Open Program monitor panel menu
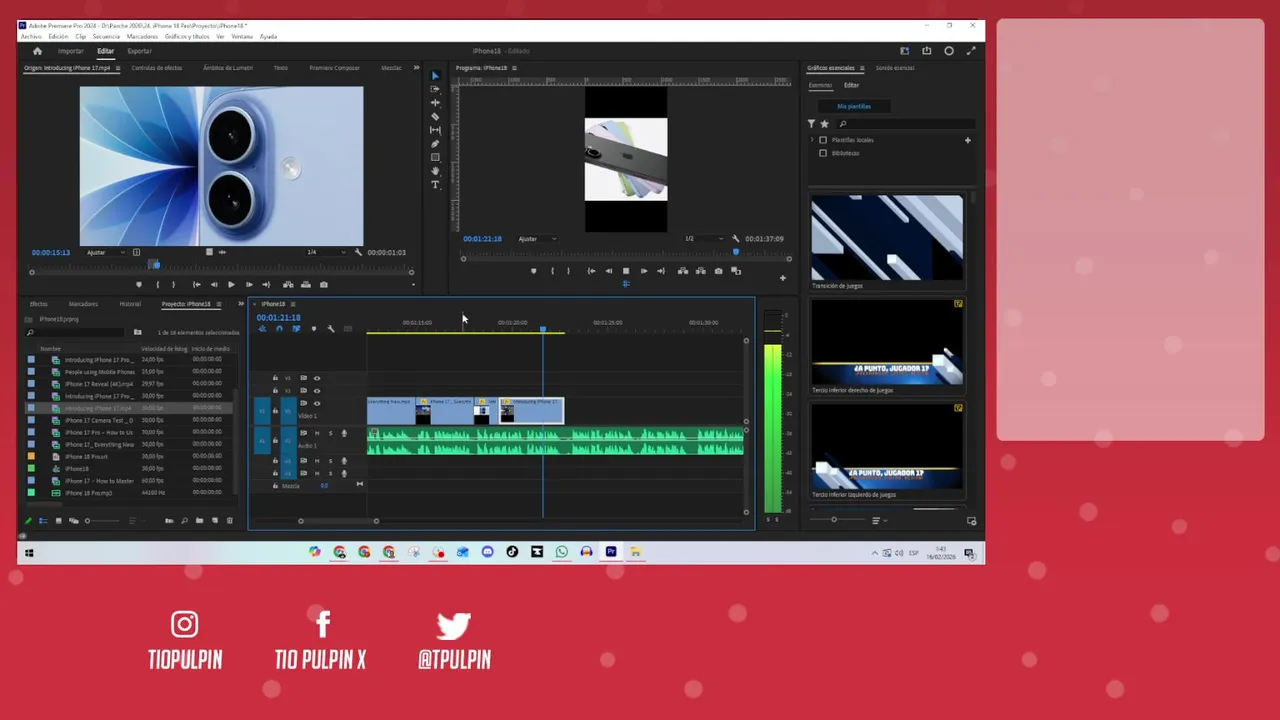The height and width of the screenshot is (720, 1280). coord(514,68)
